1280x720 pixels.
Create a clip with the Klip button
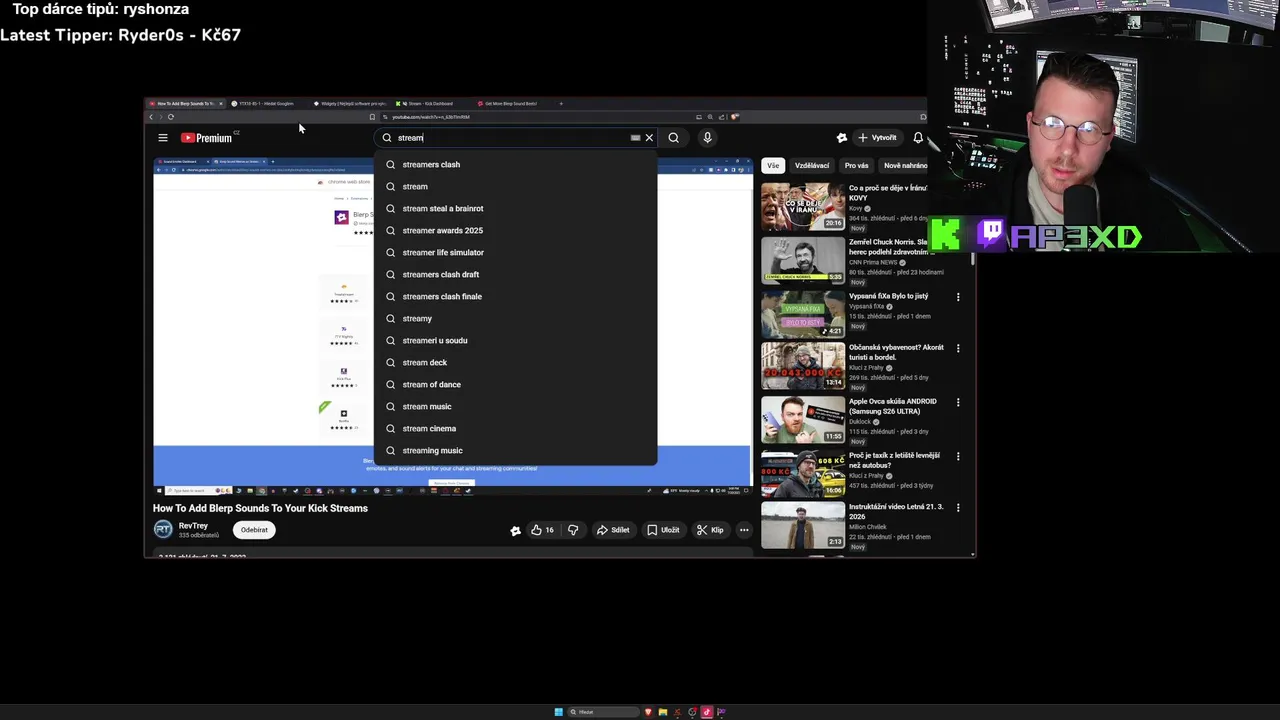point(710,530)
